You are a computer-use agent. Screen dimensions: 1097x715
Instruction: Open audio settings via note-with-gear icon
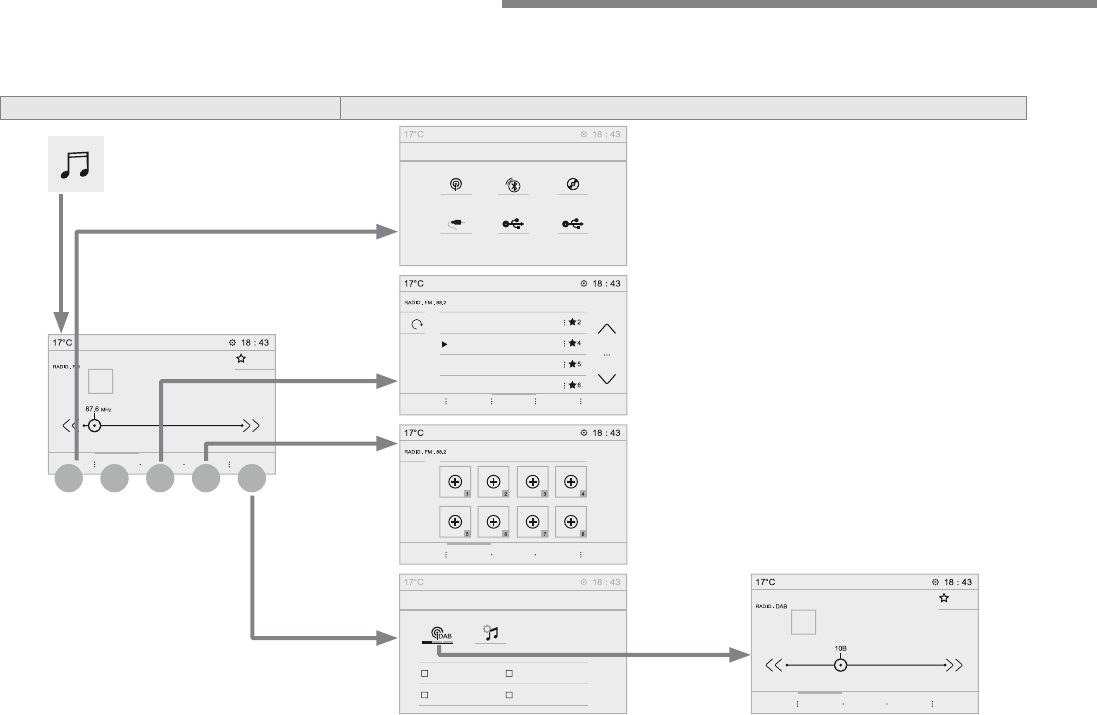[491, 632]
